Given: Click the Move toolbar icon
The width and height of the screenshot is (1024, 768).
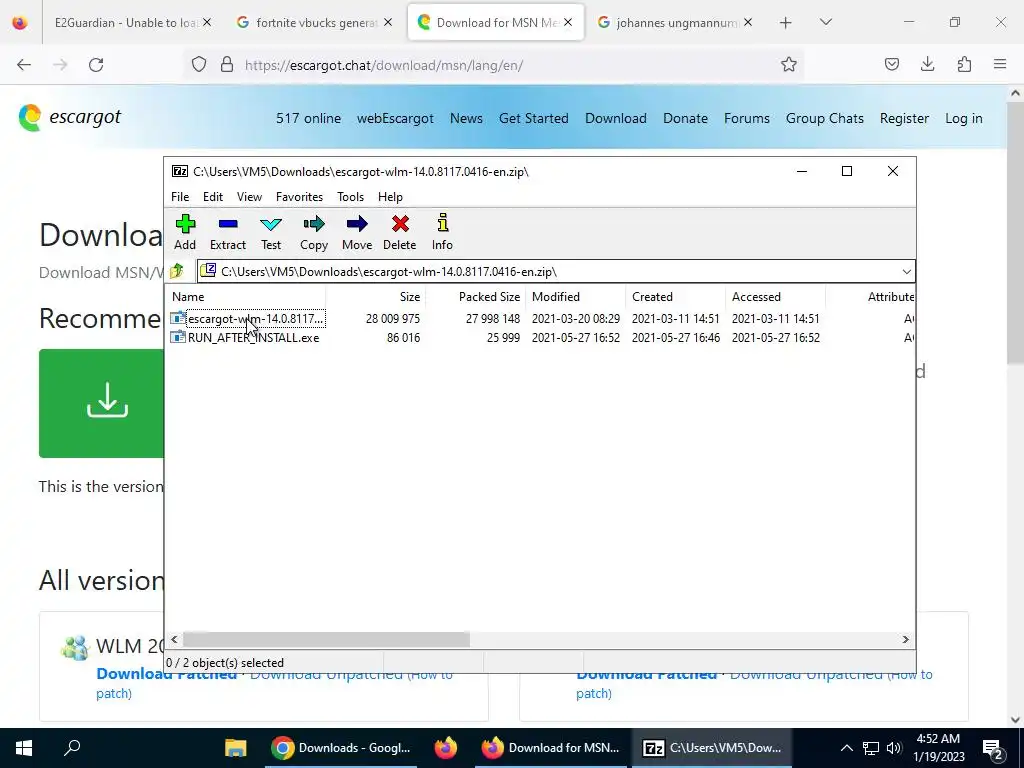Looking at the screenshot, I should (357, 232).
